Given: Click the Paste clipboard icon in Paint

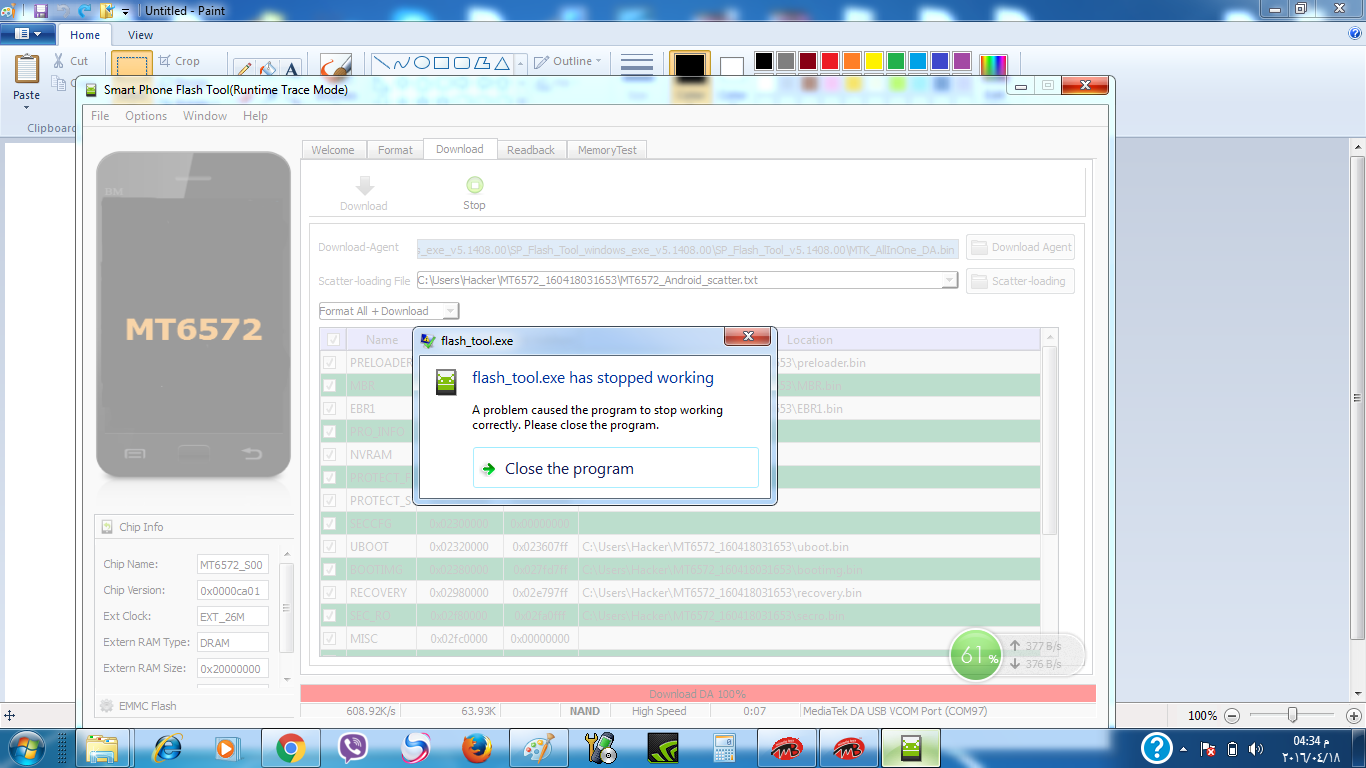Looking at the screenshot, I should pyautogui.click(x=27, y=68).
